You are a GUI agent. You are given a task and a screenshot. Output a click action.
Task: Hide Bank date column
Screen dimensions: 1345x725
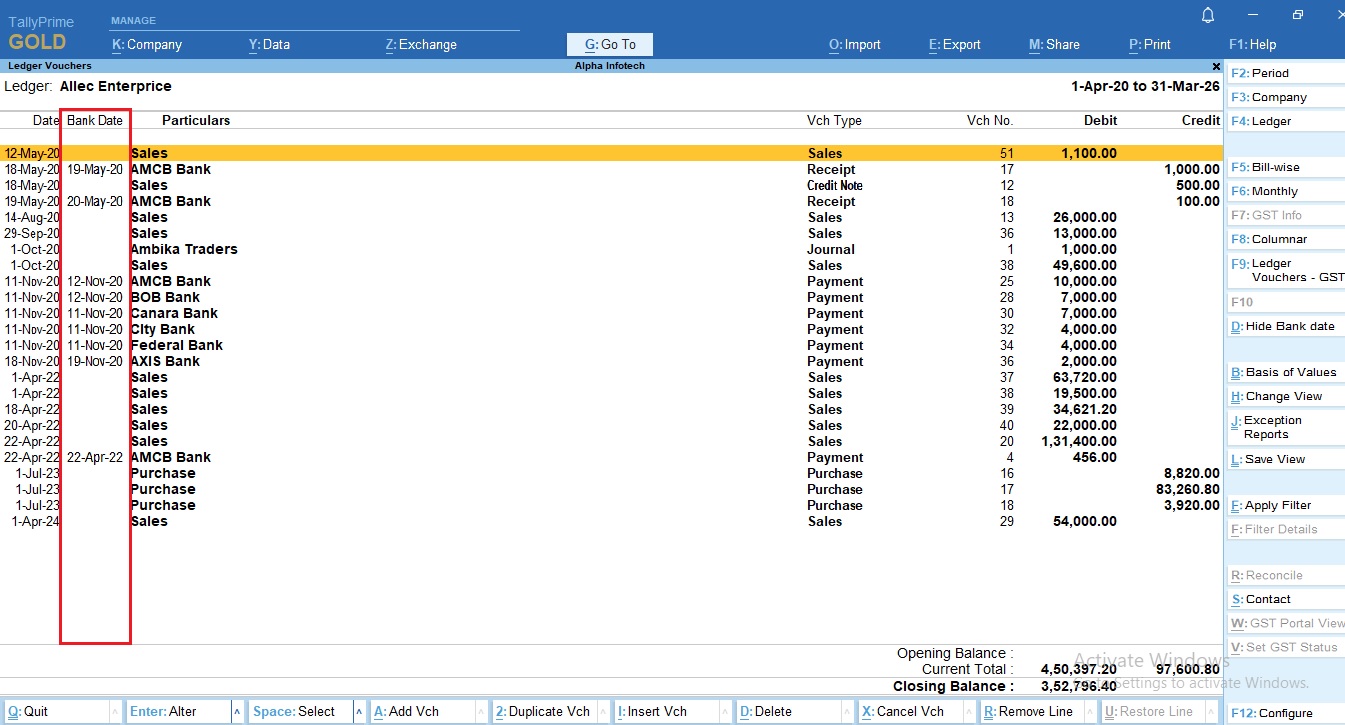pos(1283,327)
